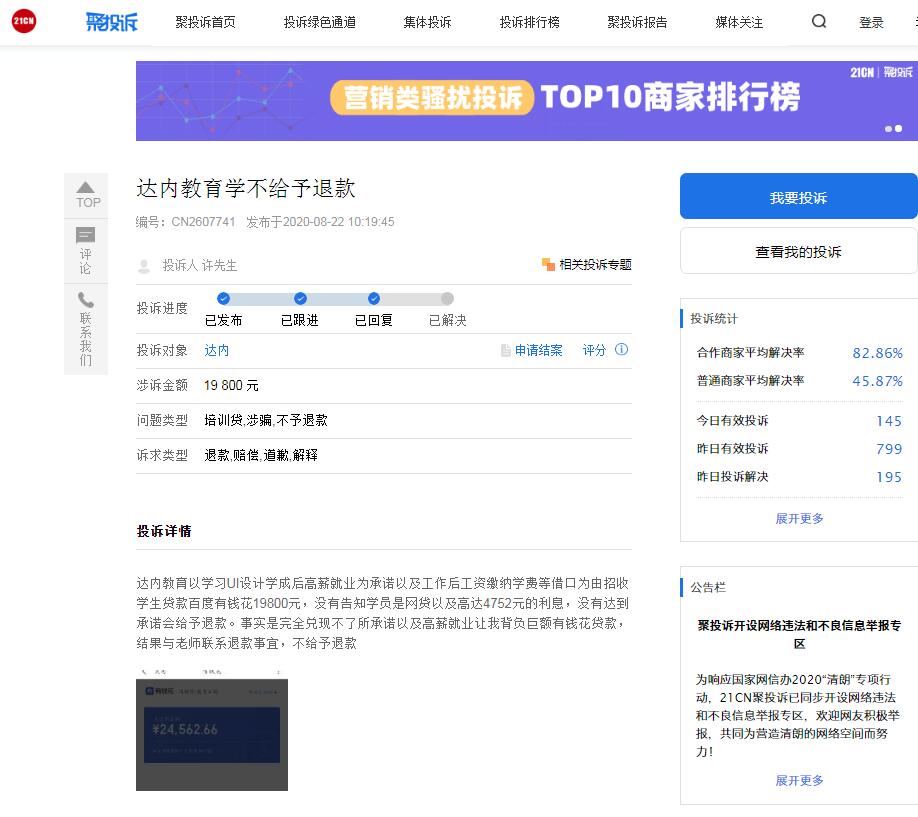Click the 投诉详情 section heading

164,531
